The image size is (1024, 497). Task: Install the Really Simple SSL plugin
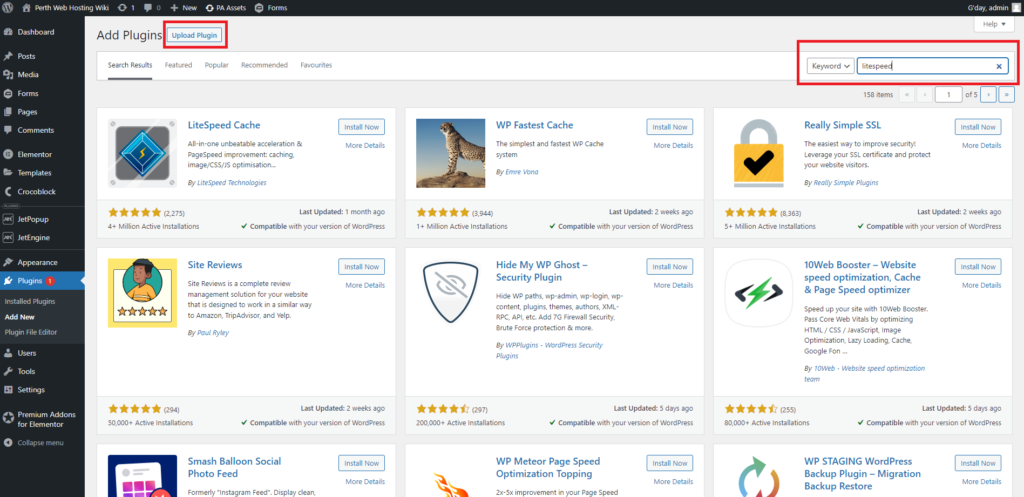978,127
